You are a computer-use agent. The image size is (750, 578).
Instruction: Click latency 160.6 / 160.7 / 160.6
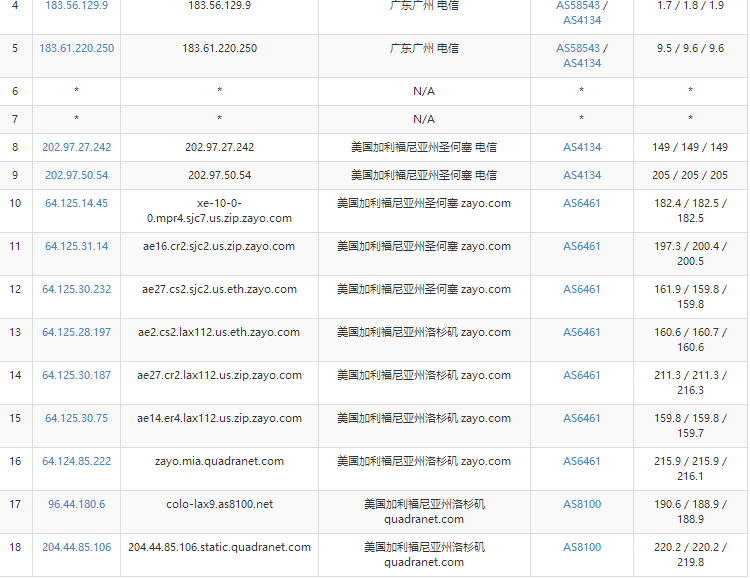(690, 340)
